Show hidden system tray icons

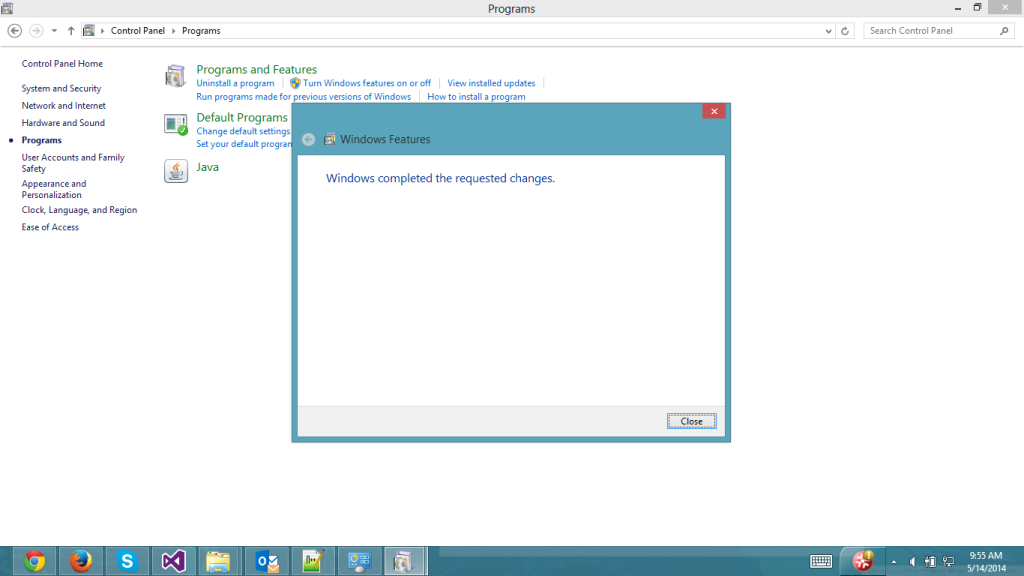click(893, 562)
